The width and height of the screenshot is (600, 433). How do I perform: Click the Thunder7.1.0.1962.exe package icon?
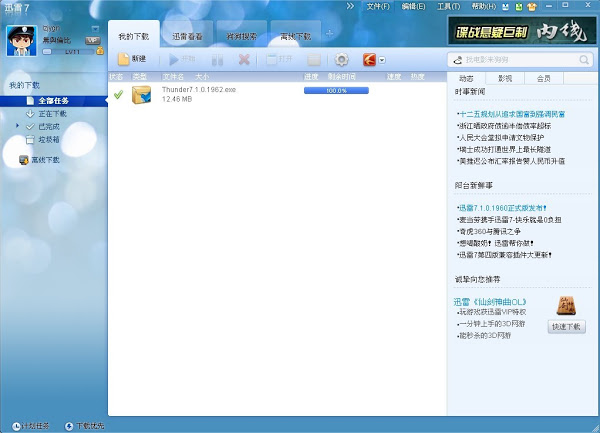[142, 95]
